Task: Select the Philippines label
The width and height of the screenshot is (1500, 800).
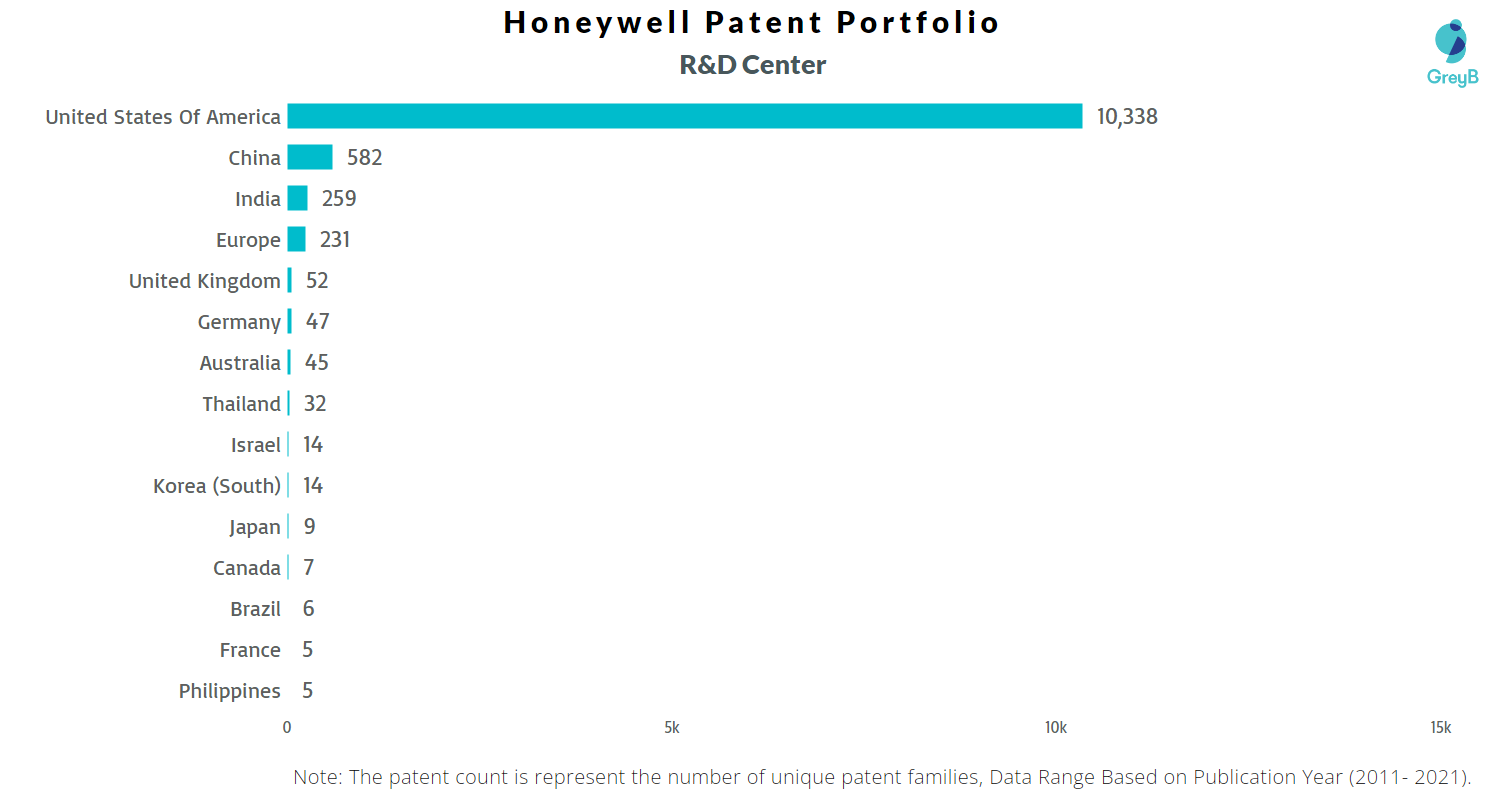Action: pyautogui.click(x=230, y=691)
